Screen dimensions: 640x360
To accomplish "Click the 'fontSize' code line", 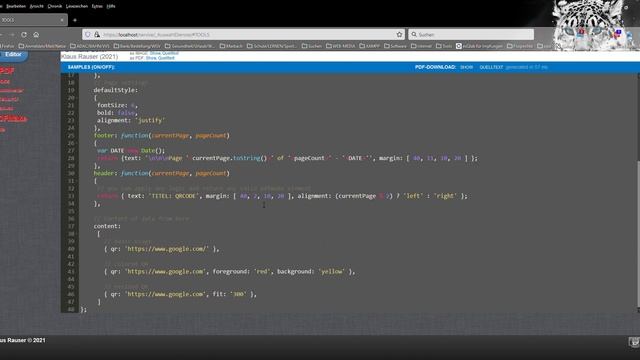I will tap(117, 105).
